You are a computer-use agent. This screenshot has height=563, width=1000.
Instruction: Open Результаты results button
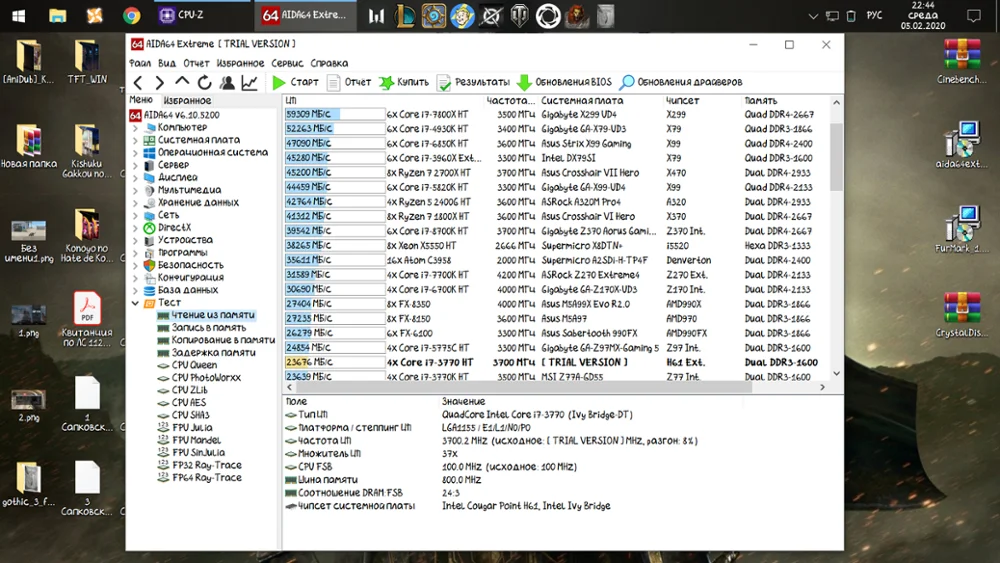(473, 82)
